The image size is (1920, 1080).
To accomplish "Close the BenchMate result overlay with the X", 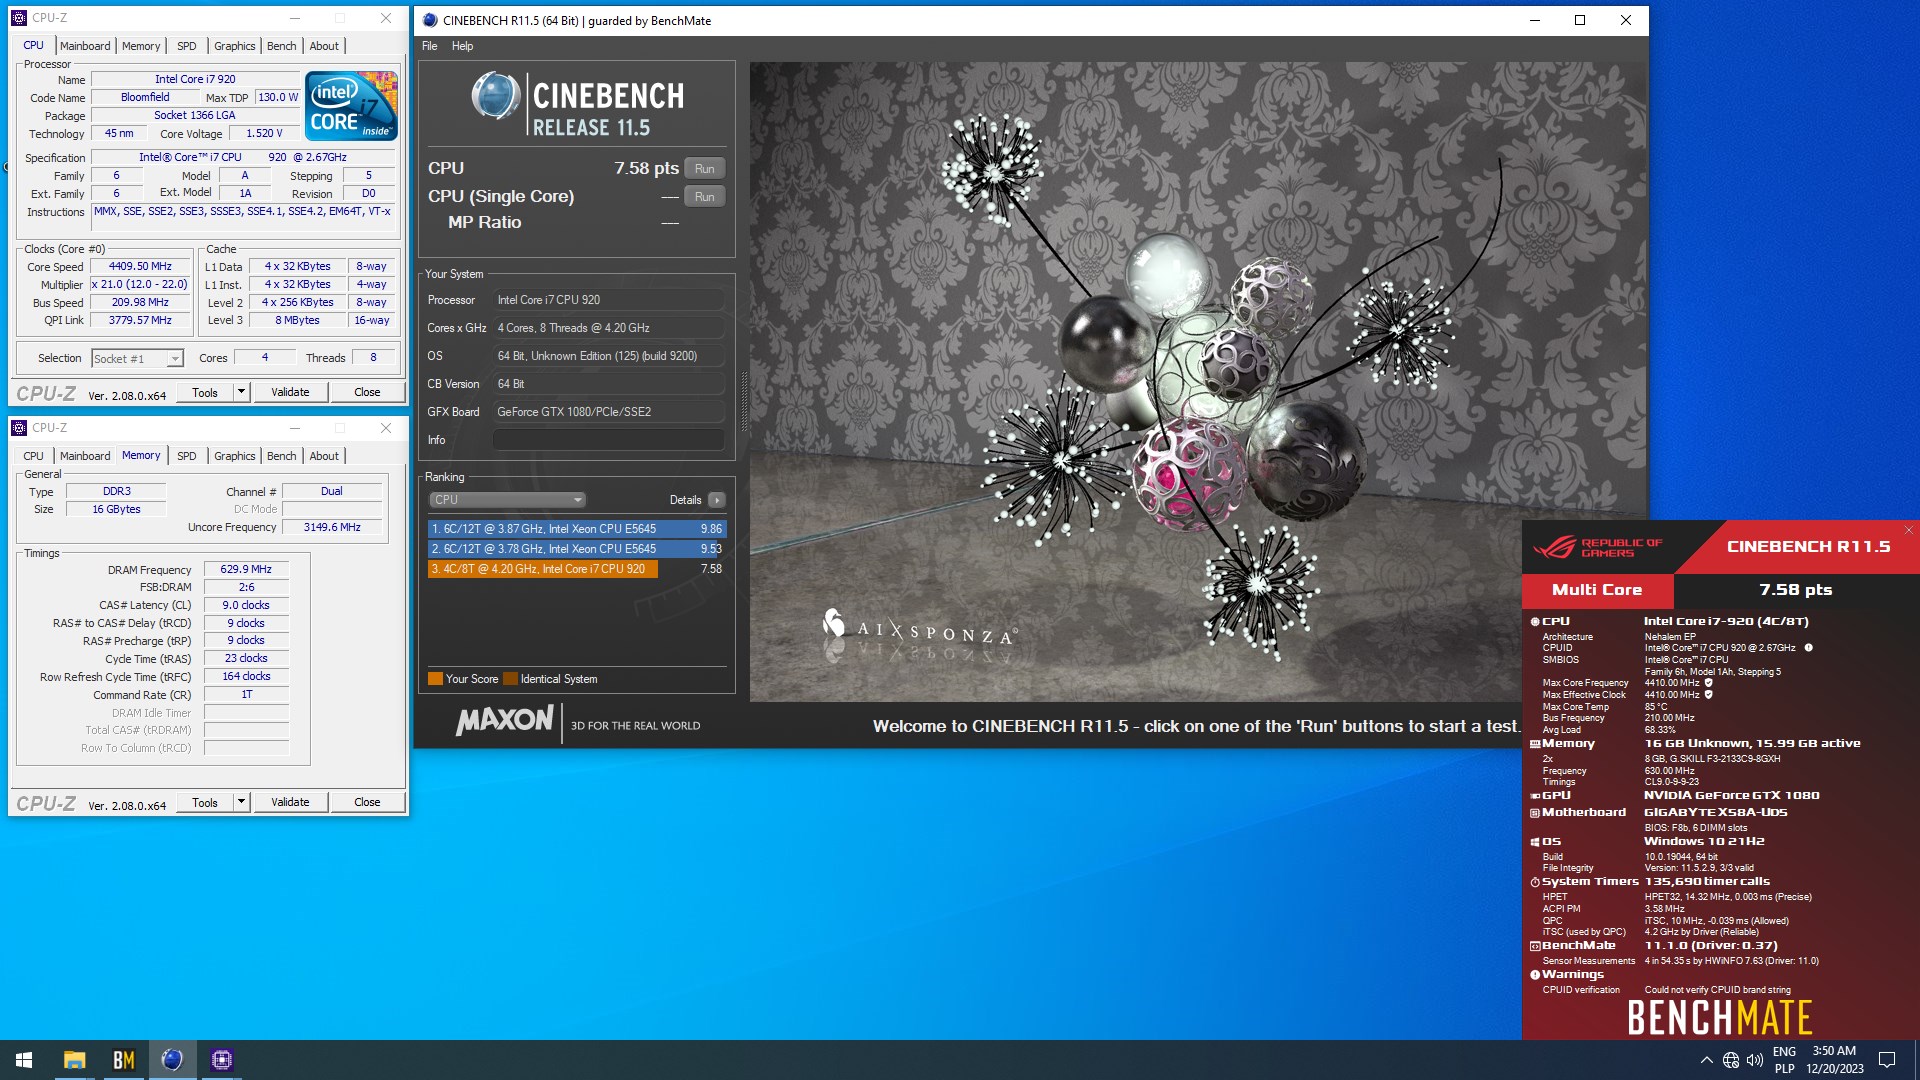I will pos(1908,530).
